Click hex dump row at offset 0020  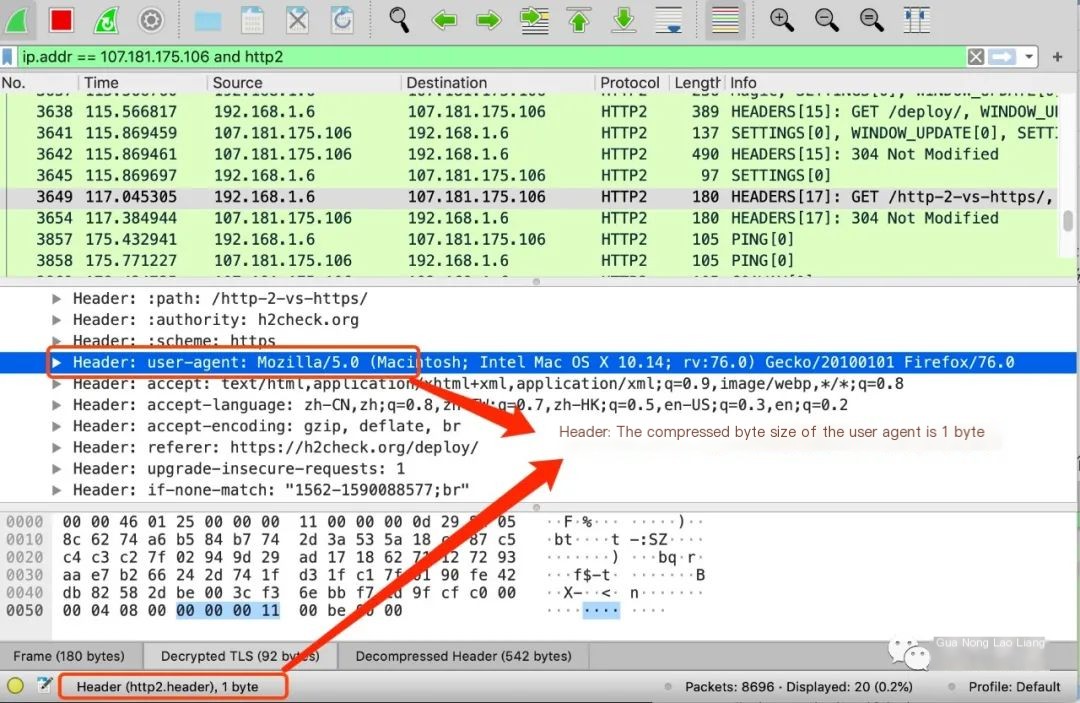coord(355,557)
